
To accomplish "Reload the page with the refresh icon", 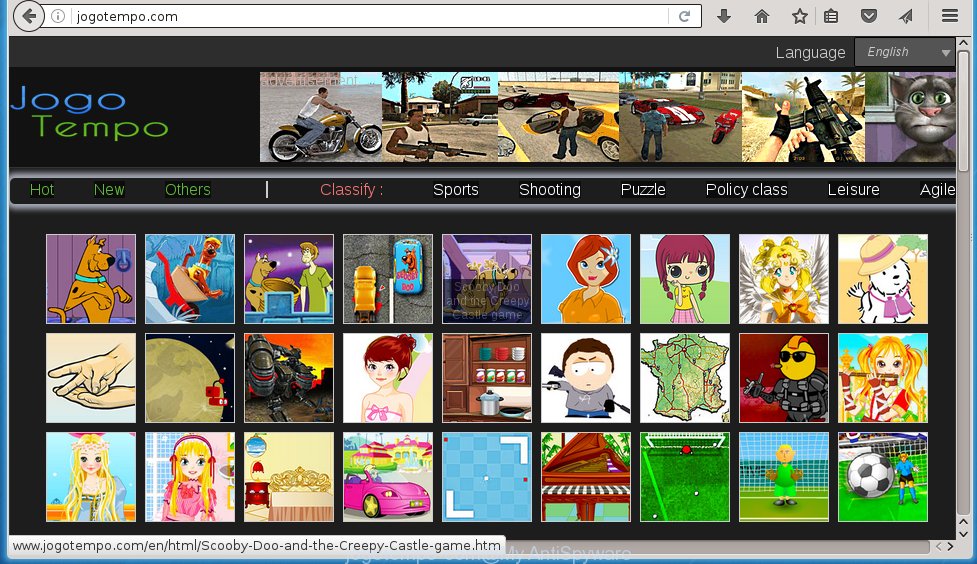I will pyautogui.click(x=684, y=16).
